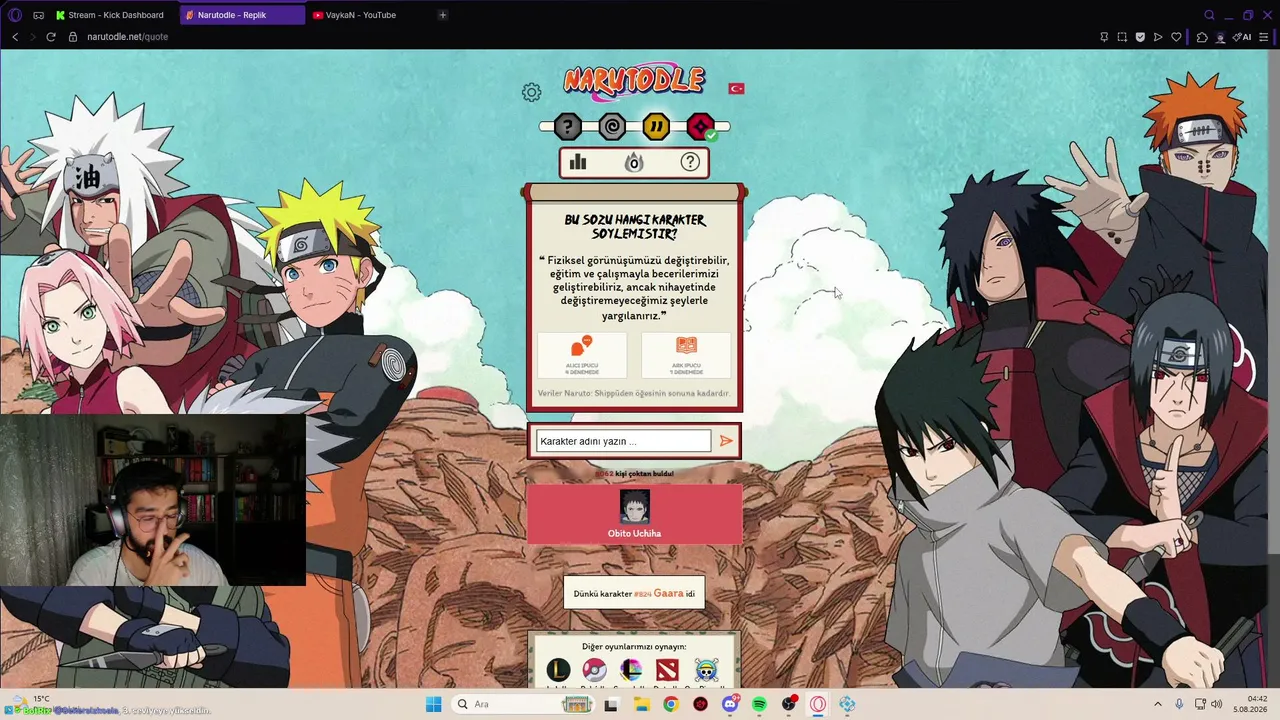Click the Obito Uchiha guess portrait
Viewport: 1280px width, 720px height.
pyautogui.click(x=635, y=507)
